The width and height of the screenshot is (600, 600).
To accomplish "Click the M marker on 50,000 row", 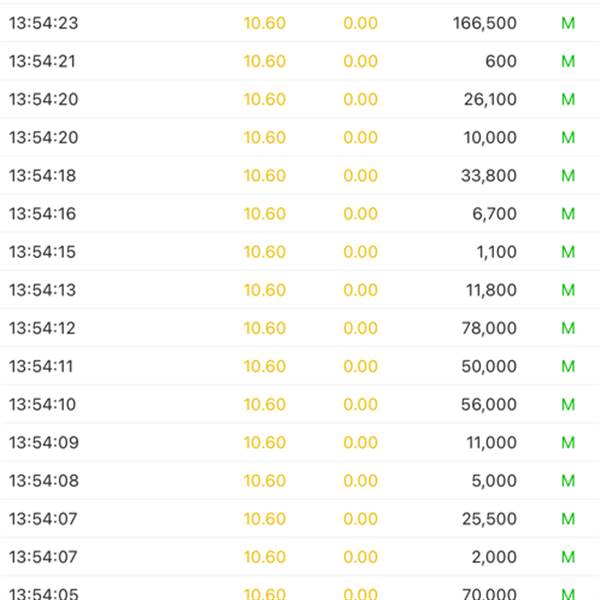I will (x=568, y=366).
